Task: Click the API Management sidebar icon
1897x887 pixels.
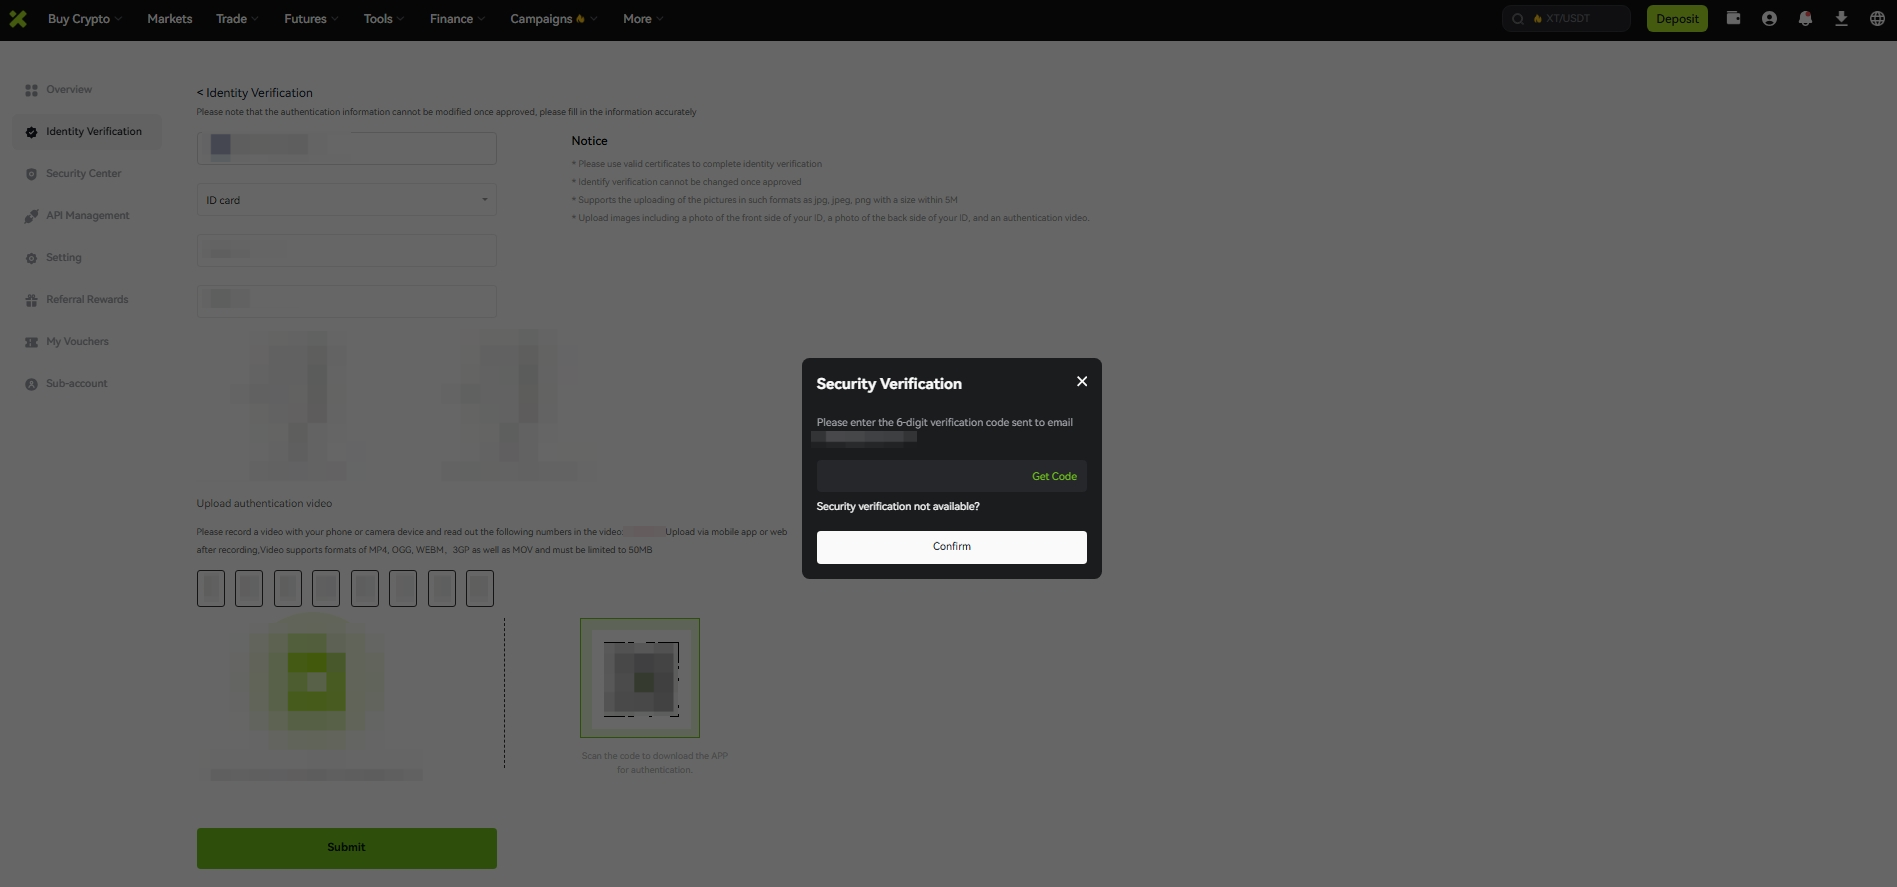Action: click(31, 216)
